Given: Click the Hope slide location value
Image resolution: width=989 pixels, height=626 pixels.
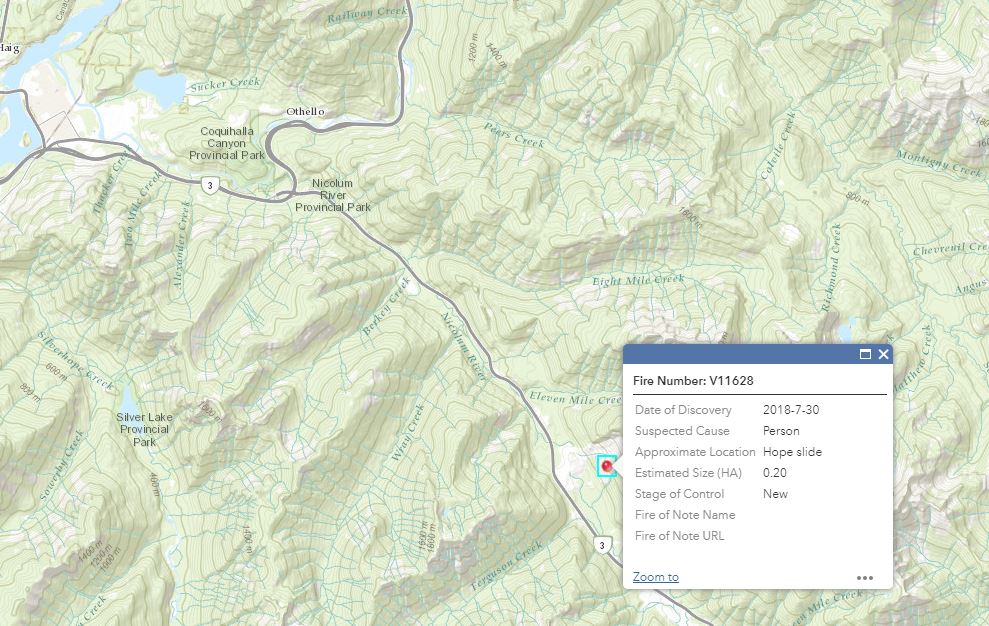Looking at the screenshot, I should click(x=792, y=452).
